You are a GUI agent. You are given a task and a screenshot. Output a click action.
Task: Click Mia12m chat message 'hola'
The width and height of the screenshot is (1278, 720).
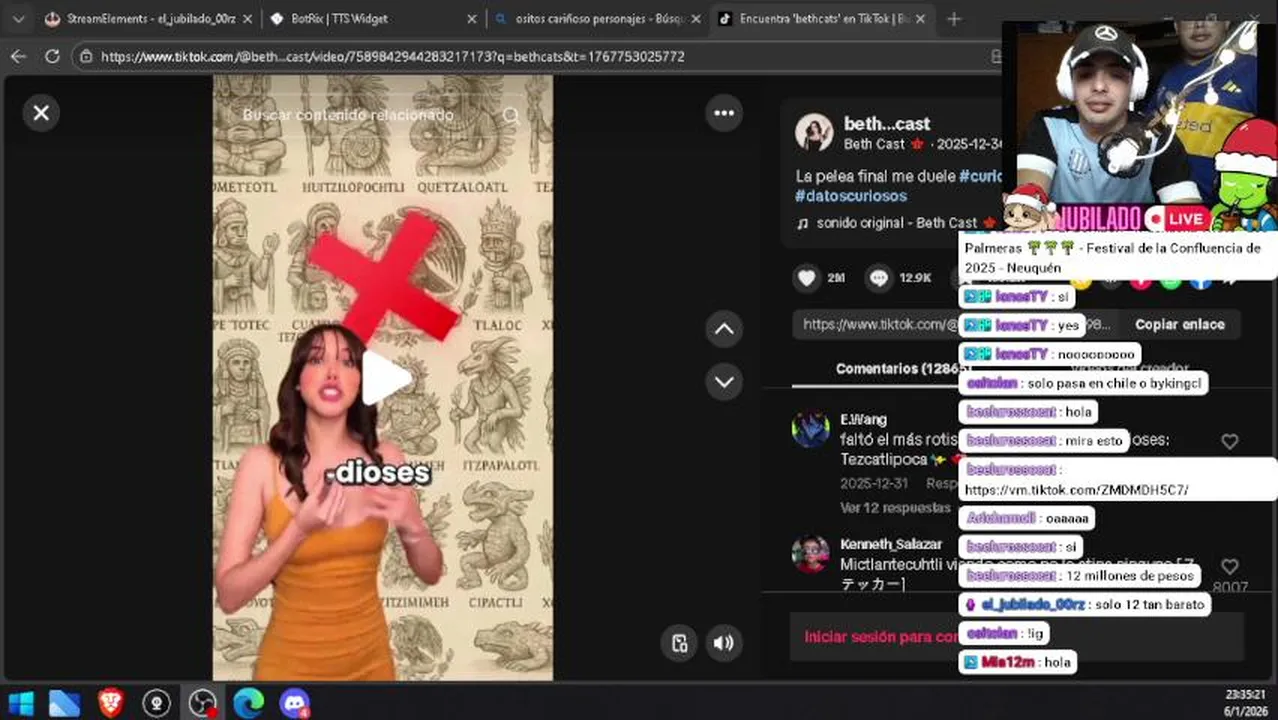tap(1017, 662)
